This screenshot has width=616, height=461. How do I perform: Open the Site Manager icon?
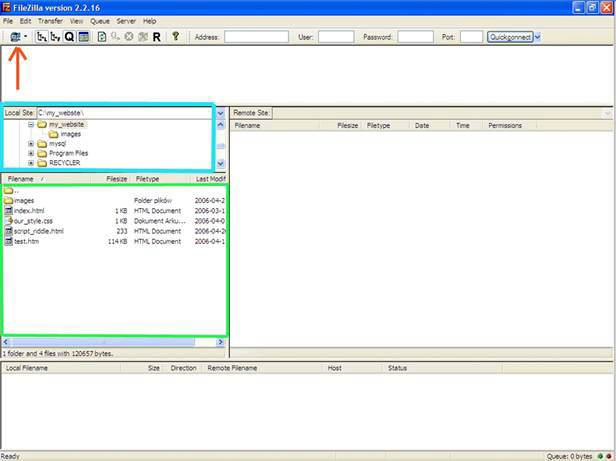(x=14, y=37)
